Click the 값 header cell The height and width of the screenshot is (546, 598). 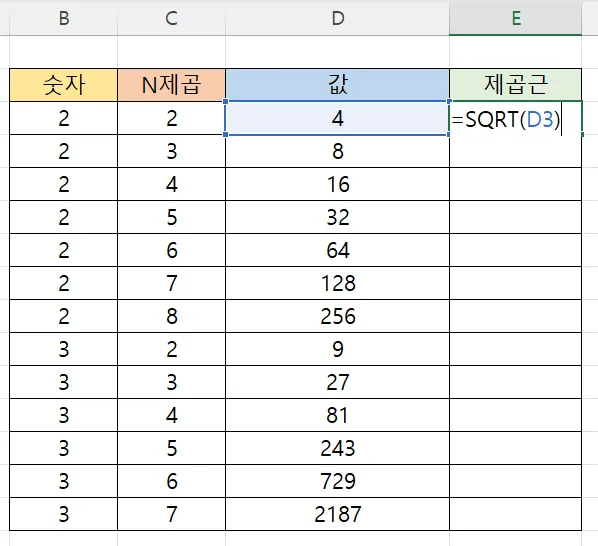338,85
